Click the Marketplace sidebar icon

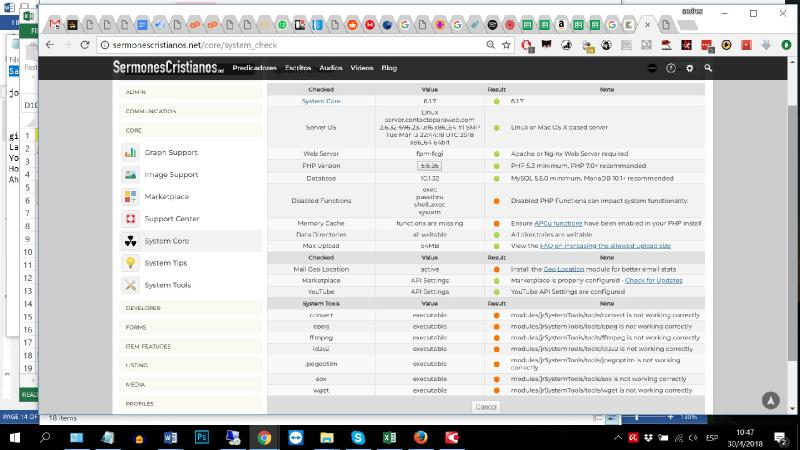click(130, 197)
